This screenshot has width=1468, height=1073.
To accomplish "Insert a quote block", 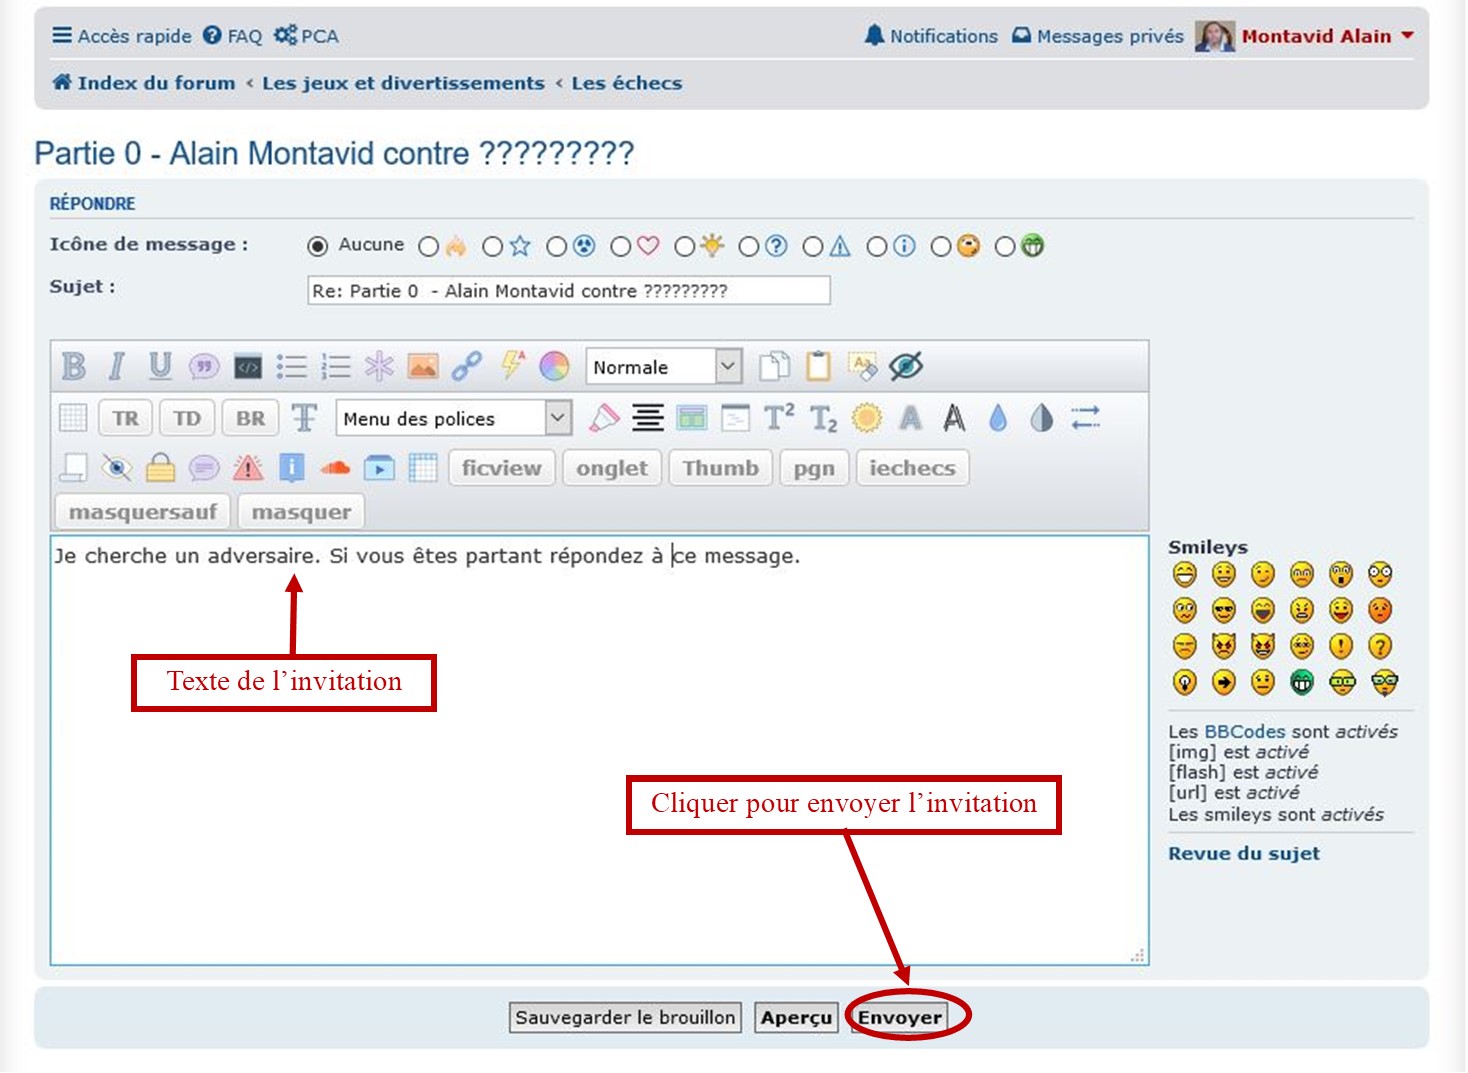I will click(x=204, y=367).
